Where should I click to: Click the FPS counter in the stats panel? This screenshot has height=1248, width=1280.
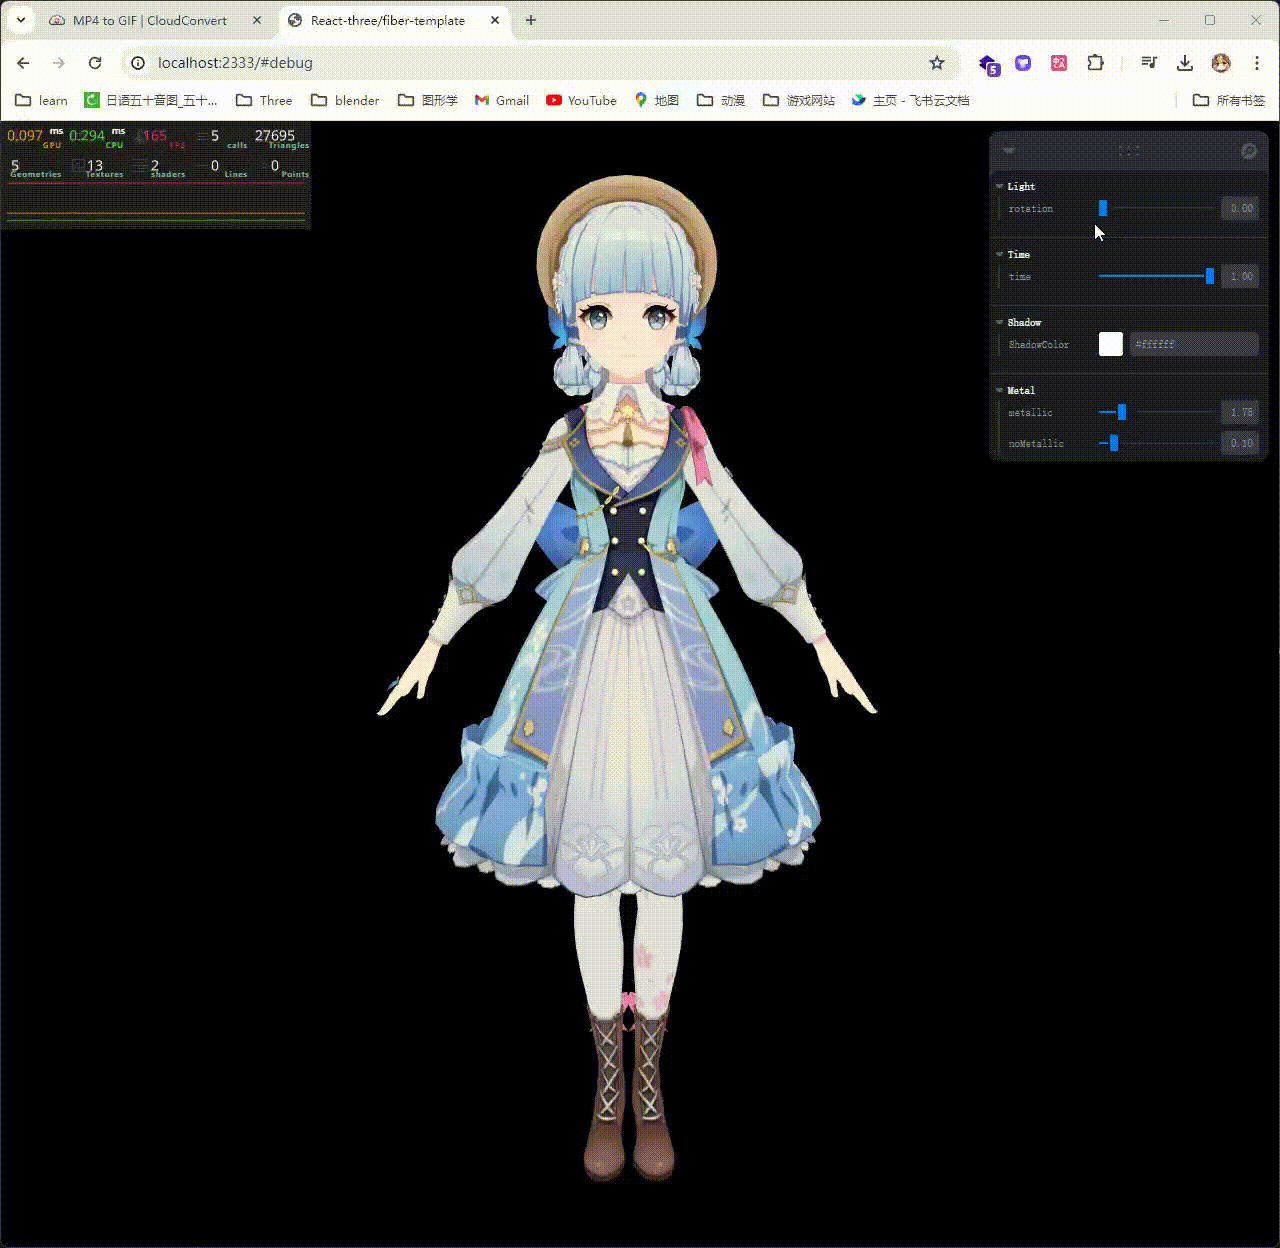click(x=155, y=138)
